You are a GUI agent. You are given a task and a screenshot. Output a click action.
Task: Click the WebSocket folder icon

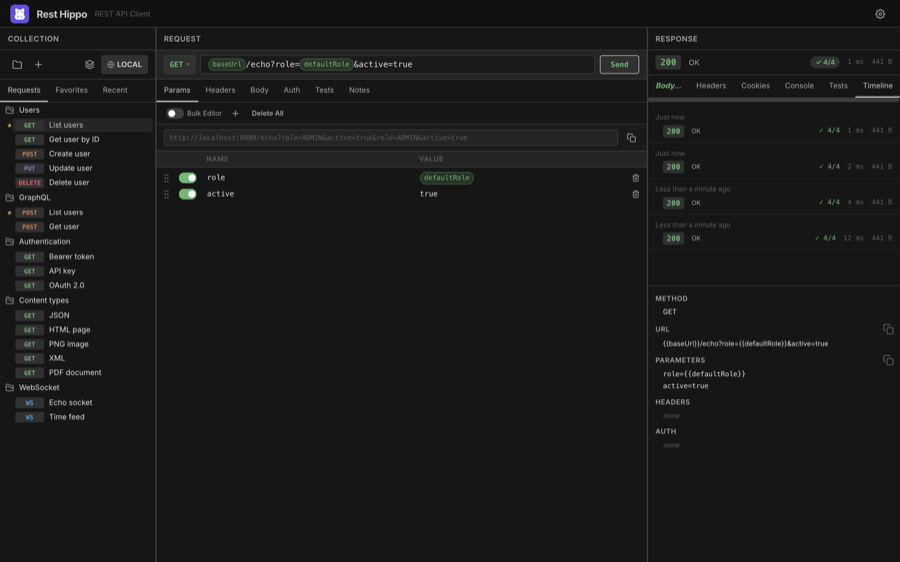pos(10,387)
